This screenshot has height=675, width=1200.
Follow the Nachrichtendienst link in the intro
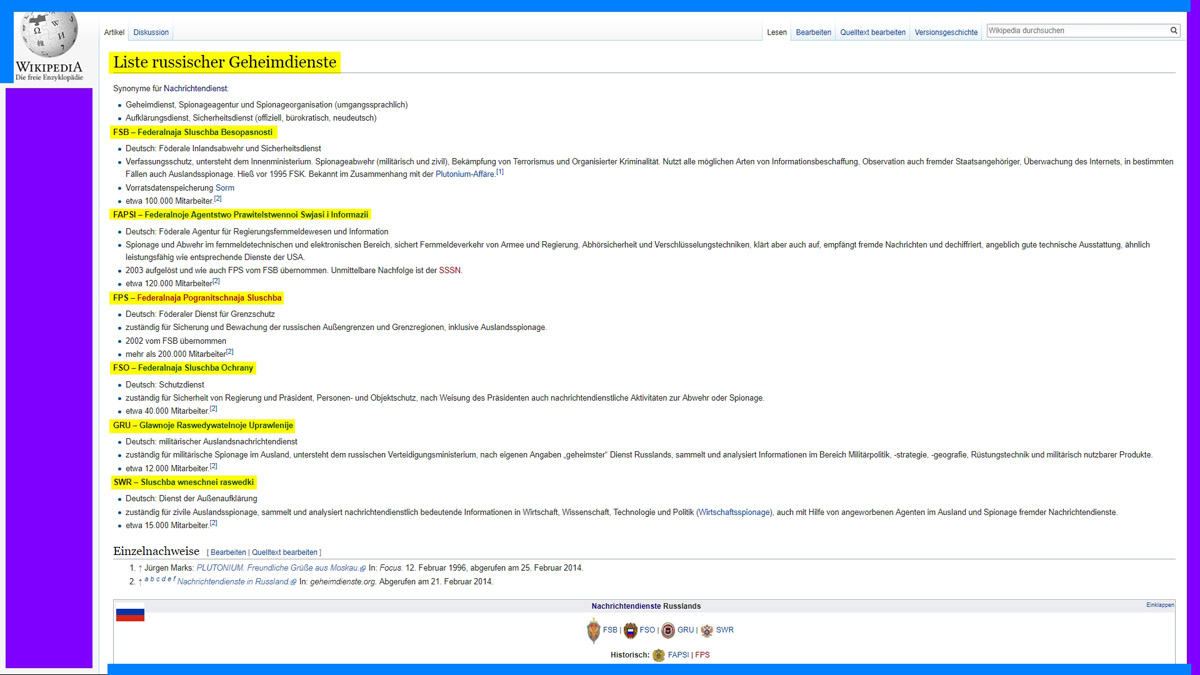point(195,89)
